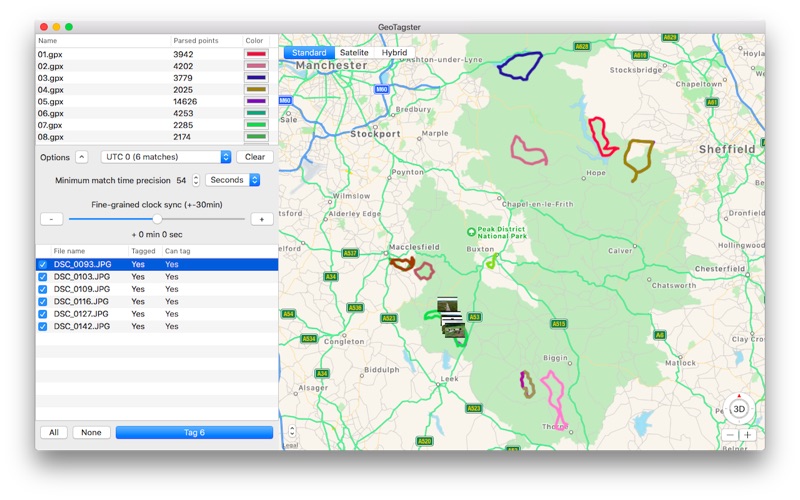Click the map legal stepper control
Viewport: 800px width, 500px height.
click(x=292, y=431)
